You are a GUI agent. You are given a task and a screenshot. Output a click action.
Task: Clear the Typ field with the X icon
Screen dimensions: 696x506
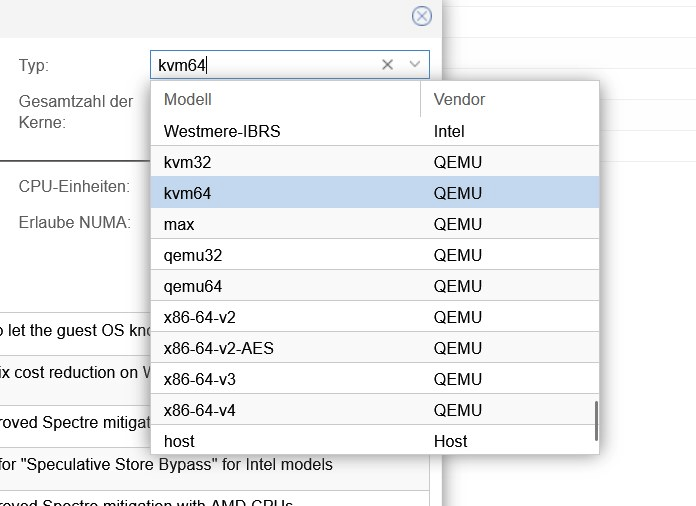coord(388,65)
